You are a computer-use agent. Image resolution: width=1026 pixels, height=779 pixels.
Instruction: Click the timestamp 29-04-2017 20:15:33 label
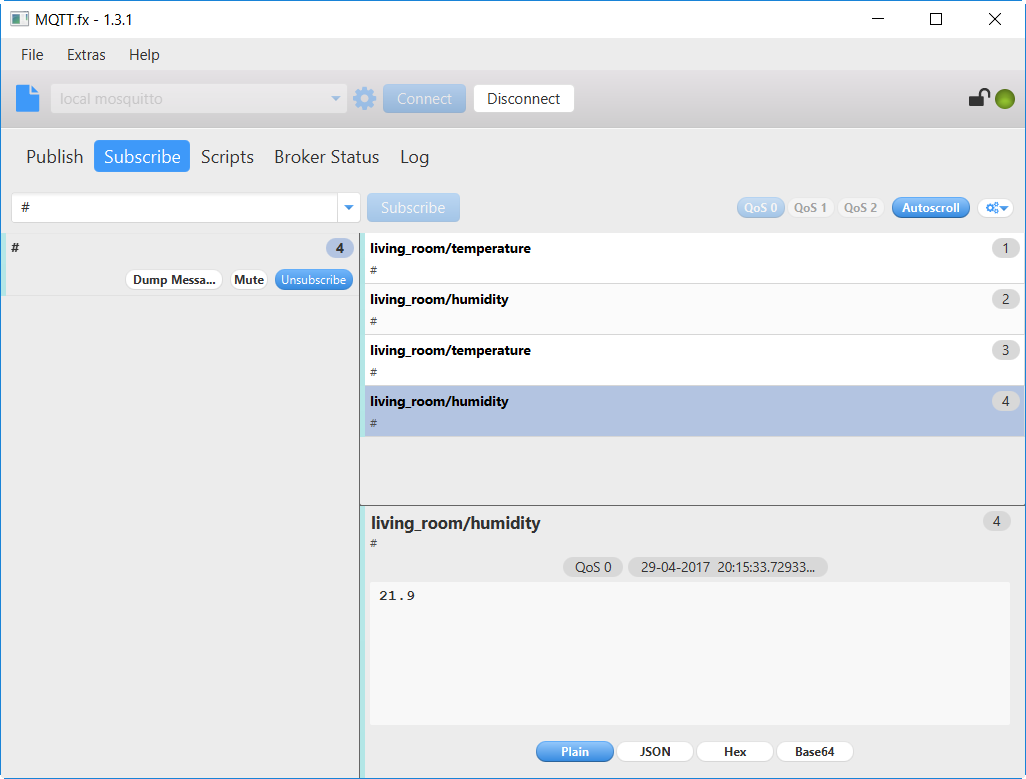tap(728, 567)
